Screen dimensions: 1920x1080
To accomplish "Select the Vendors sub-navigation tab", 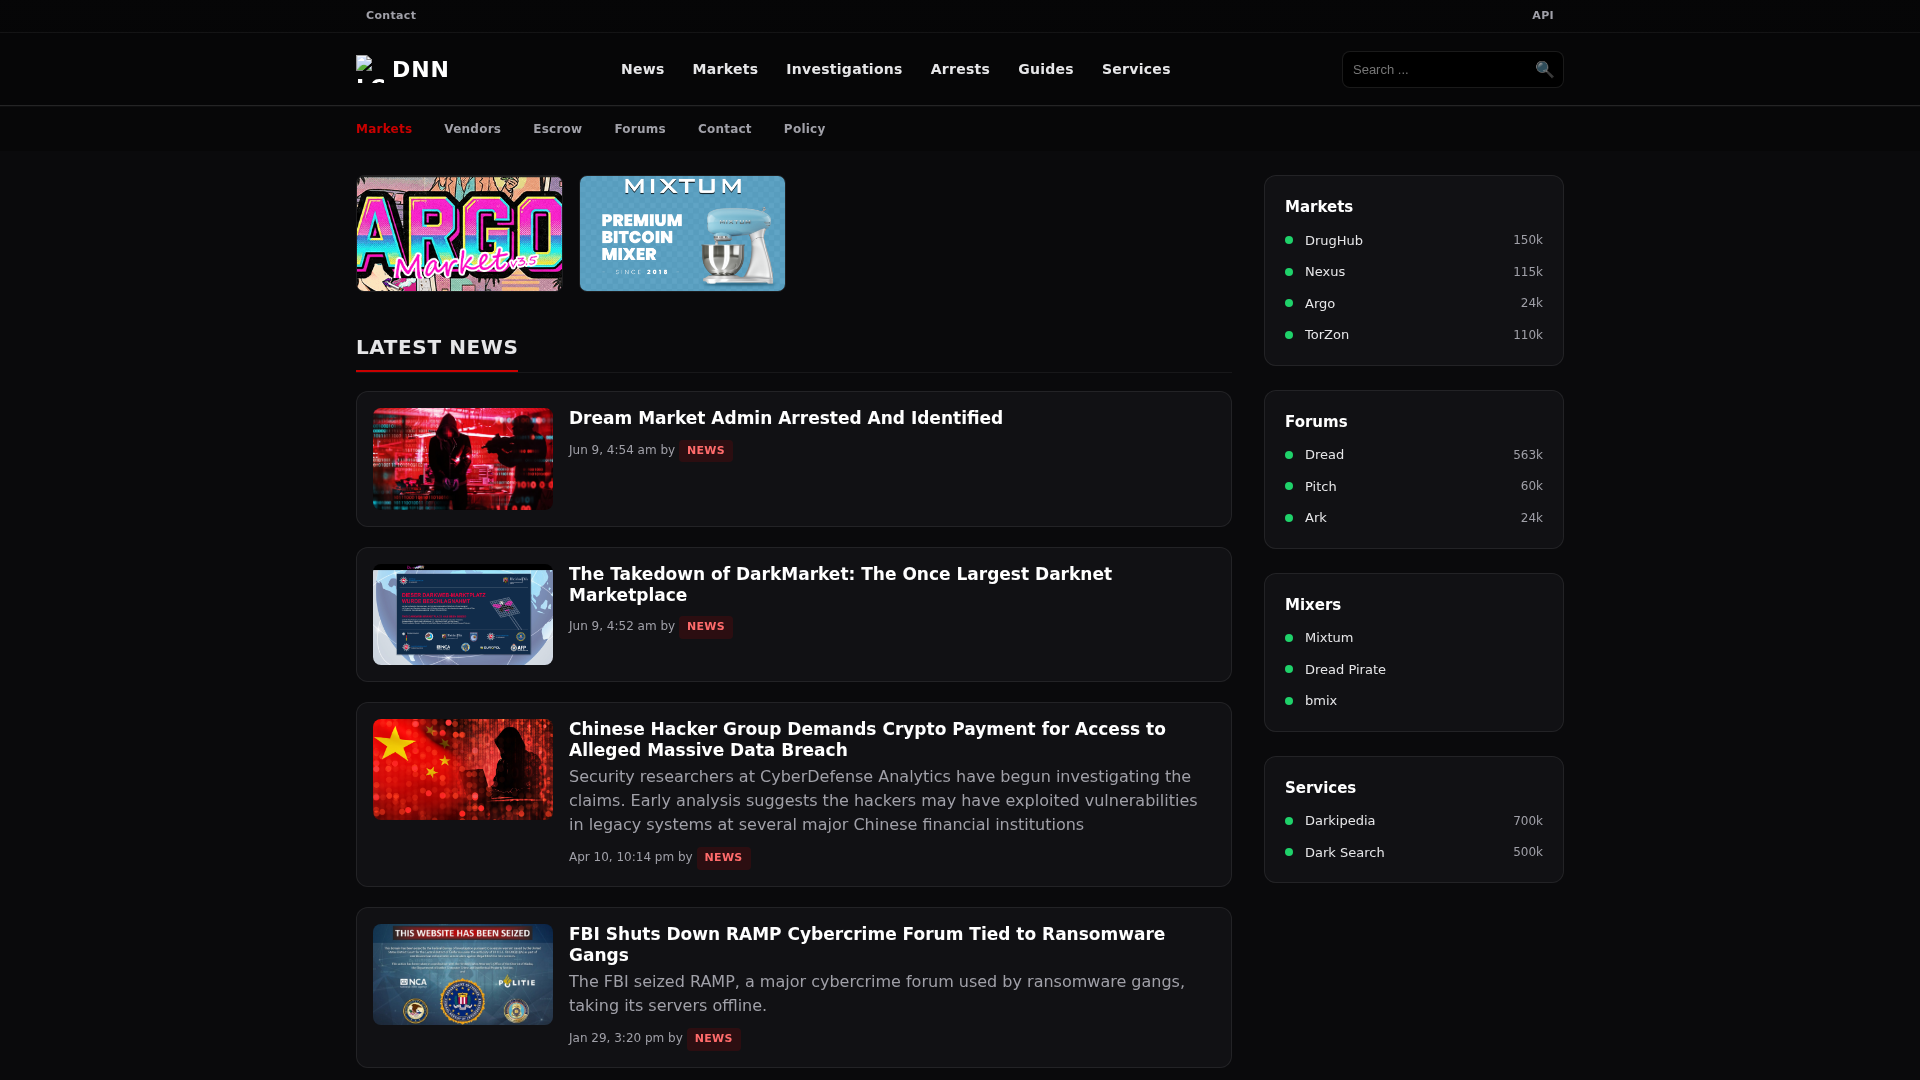I will pyautogui.click(x=472, y=129).
